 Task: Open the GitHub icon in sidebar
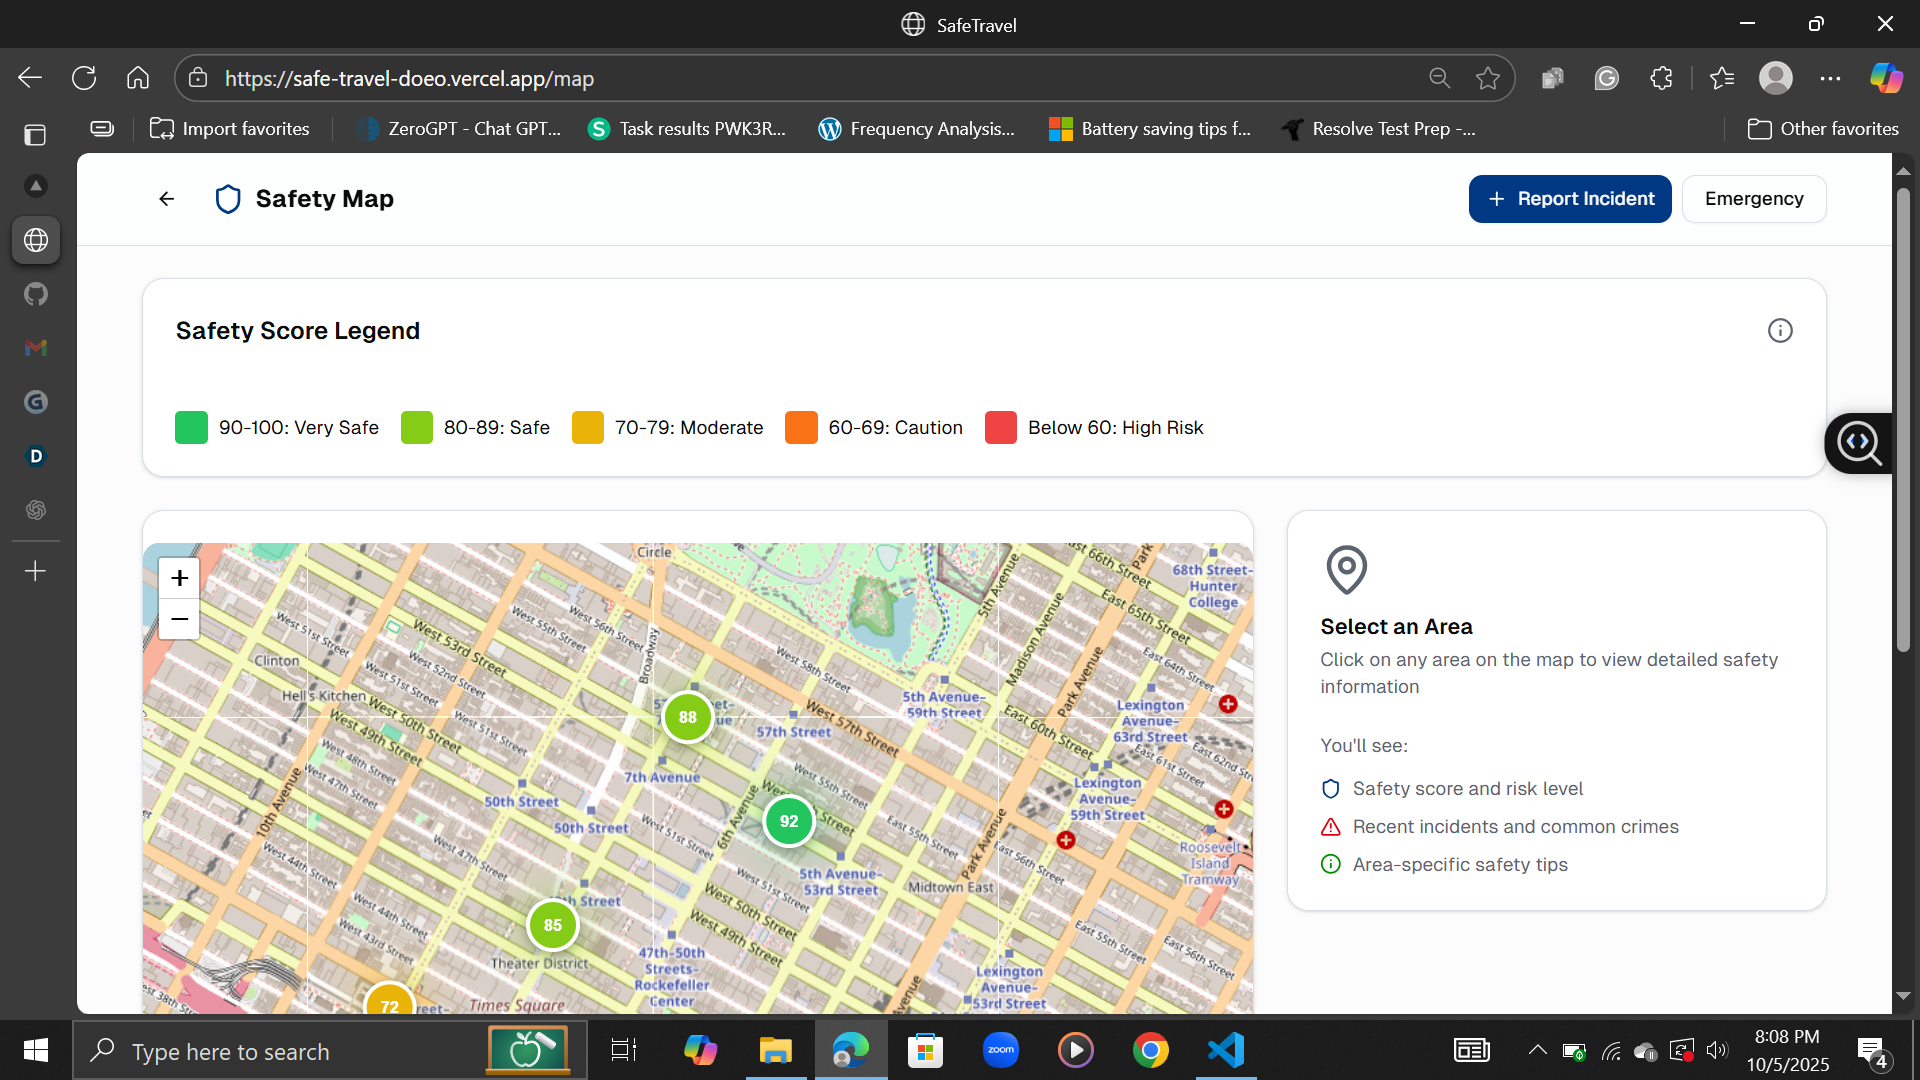[x=36, y=294]
